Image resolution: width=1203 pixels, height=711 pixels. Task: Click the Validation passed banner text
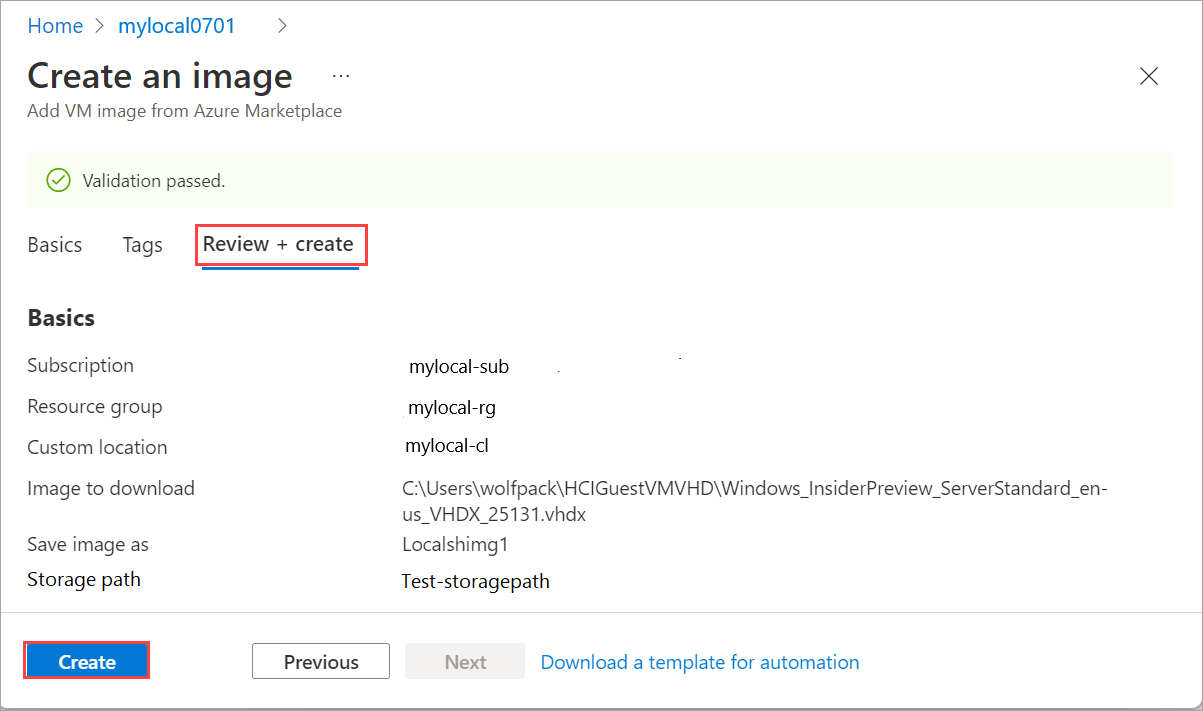point(154,181)
